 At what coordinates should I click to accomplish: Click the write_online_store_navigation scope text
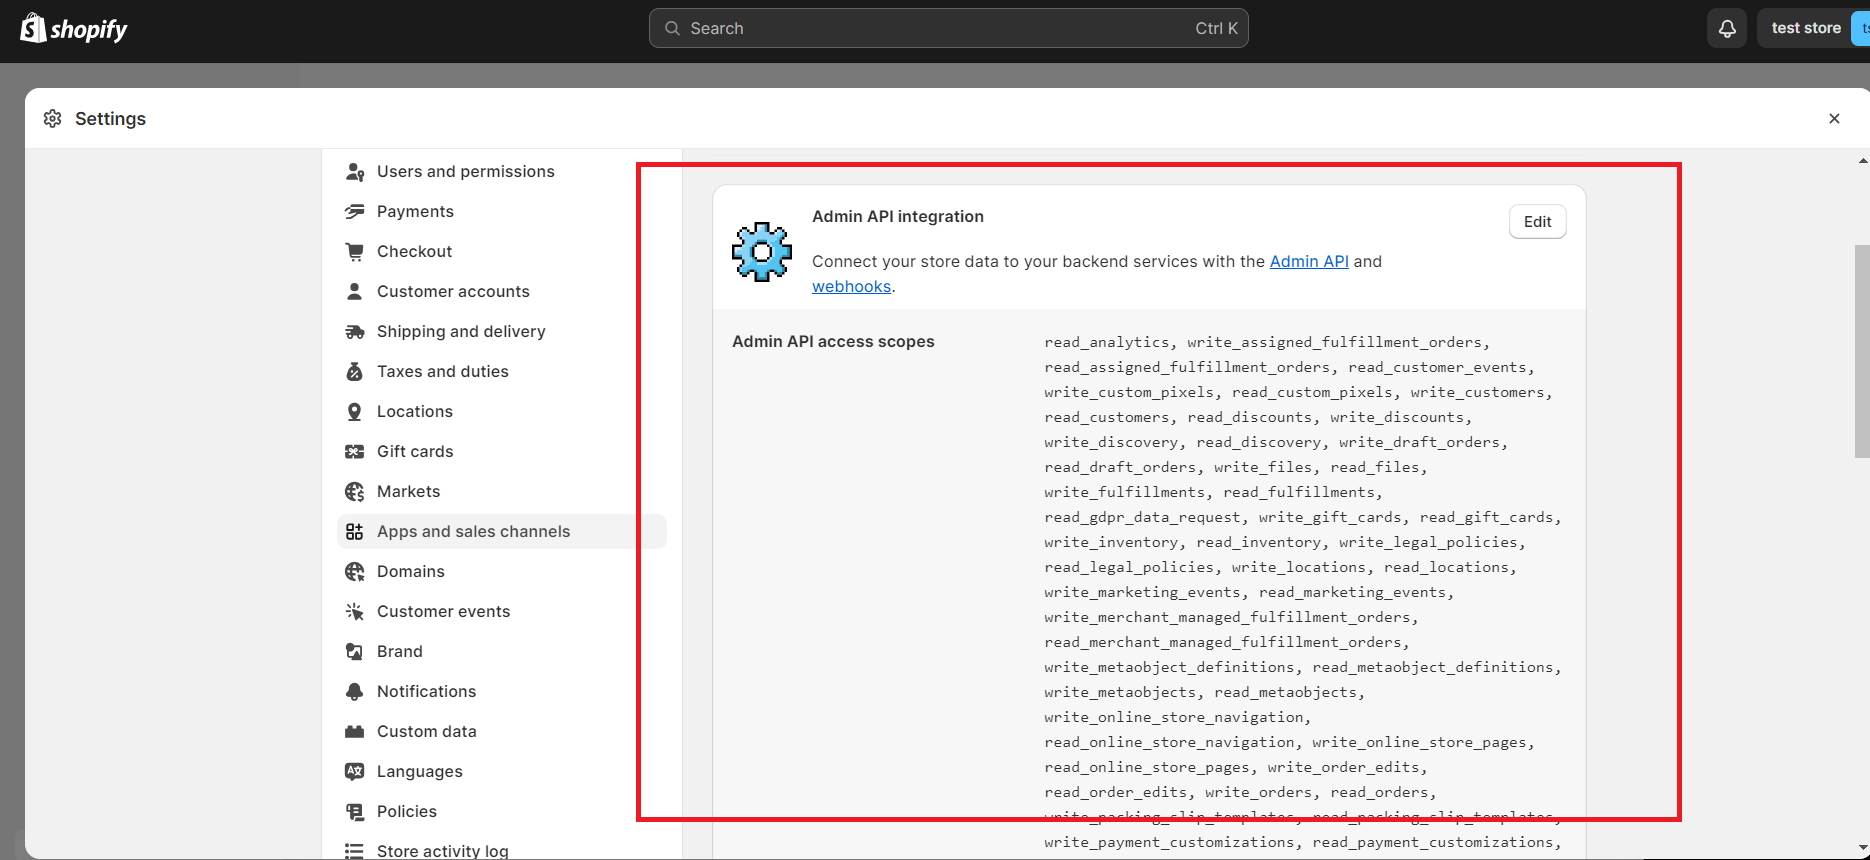point(1174,717)
